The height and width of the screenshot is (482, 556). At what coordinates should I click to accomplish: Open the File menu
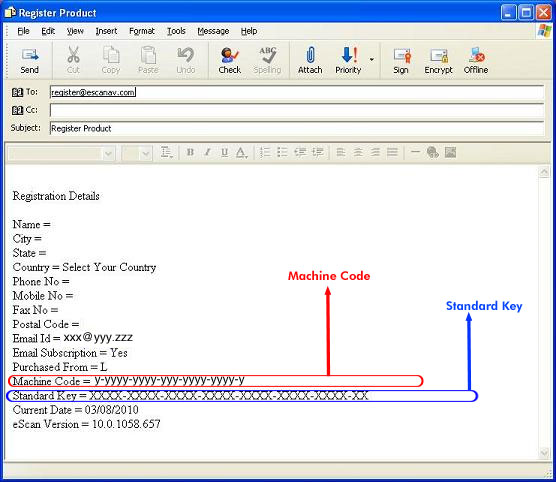click(23, 31)
